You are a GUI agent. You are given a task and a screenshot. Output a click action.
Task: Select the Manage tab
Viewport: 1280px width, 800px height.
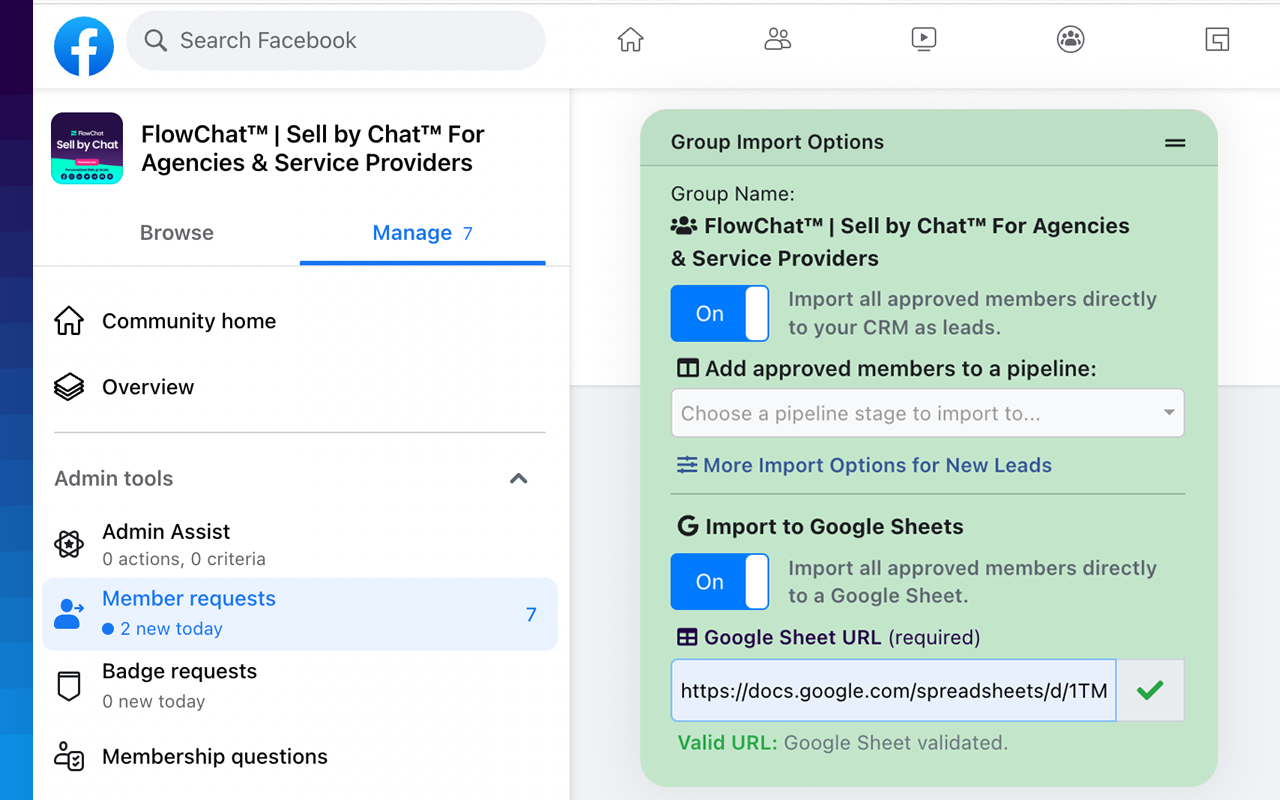pyautogui.click(x=412, y=232)
